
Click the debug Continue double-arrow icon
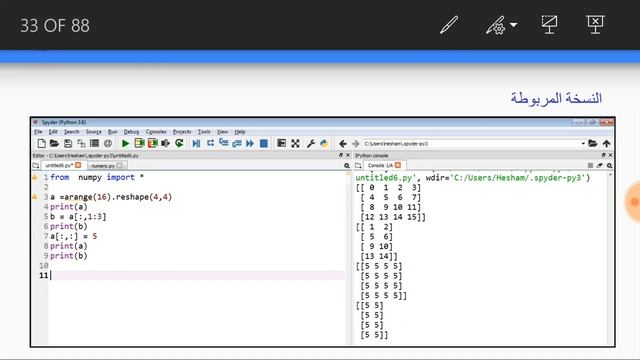250,143
